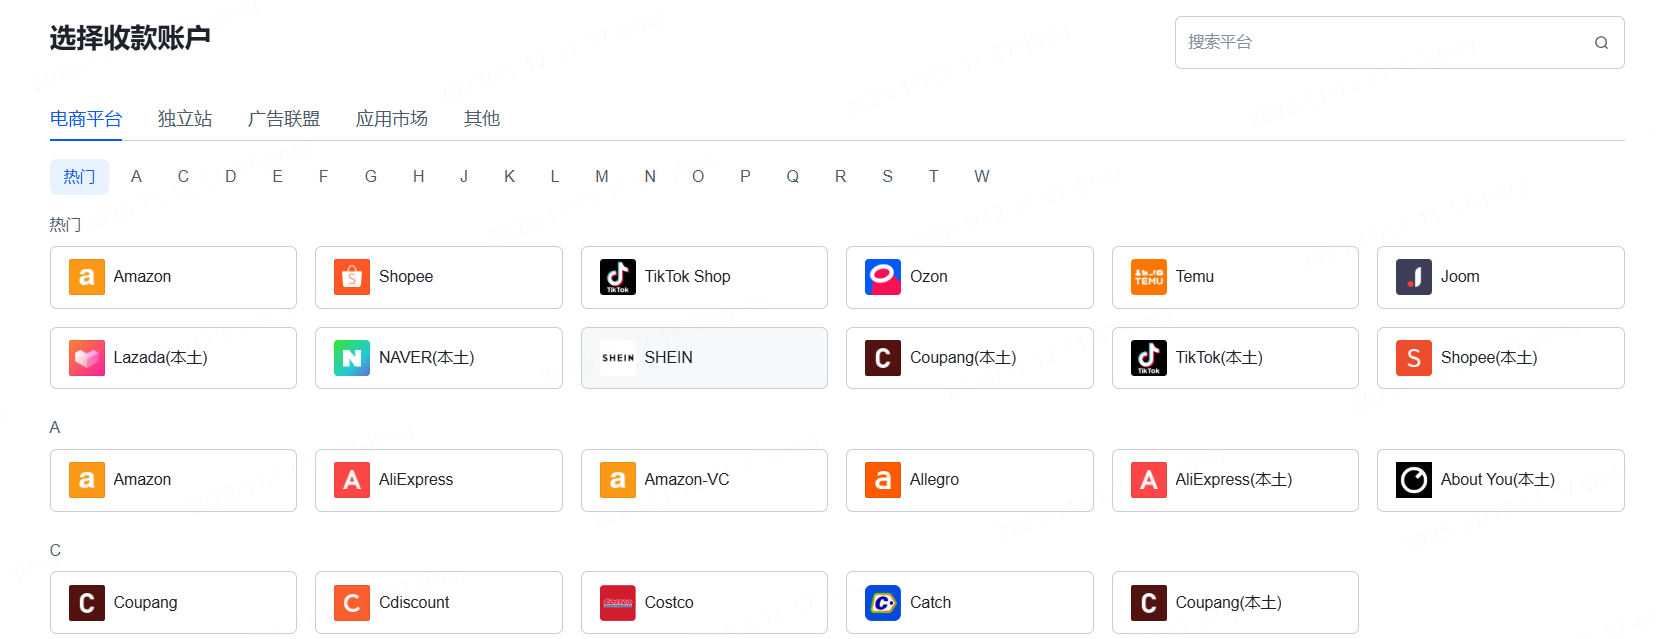Screen dimensions: 1656x639
Task: Click the Ozon logo icon
Action: [x=883, y=277]
